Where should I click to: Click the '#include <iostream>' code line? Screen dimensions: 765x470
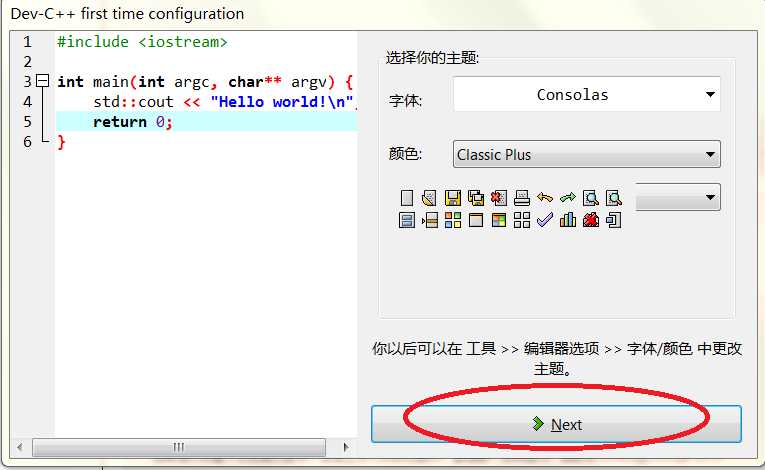(x=142, y=42)
